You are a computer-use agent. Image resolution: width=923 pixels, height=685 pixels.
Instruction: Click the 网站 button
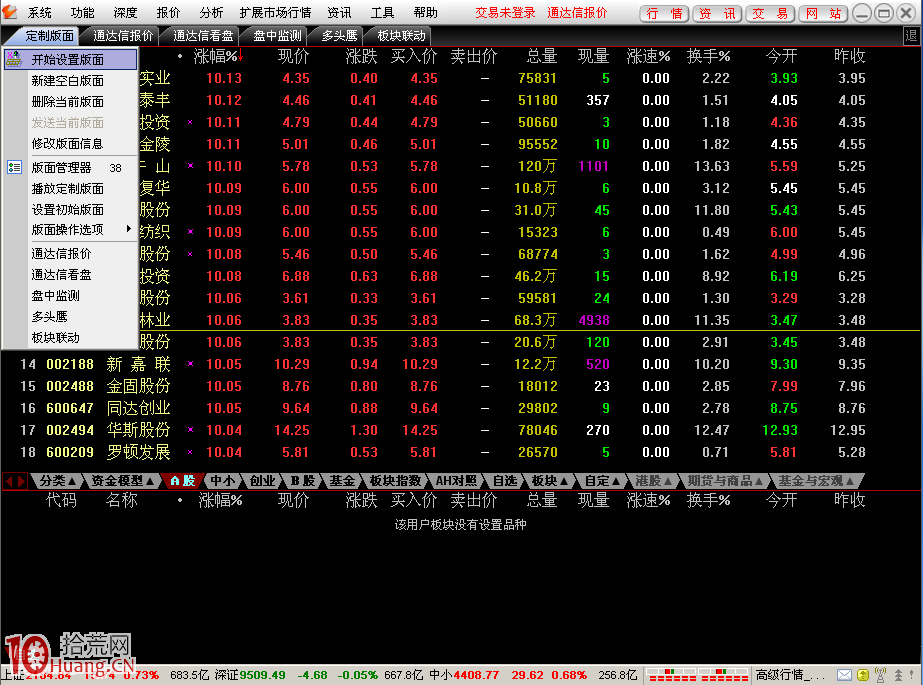click(823, 13)
